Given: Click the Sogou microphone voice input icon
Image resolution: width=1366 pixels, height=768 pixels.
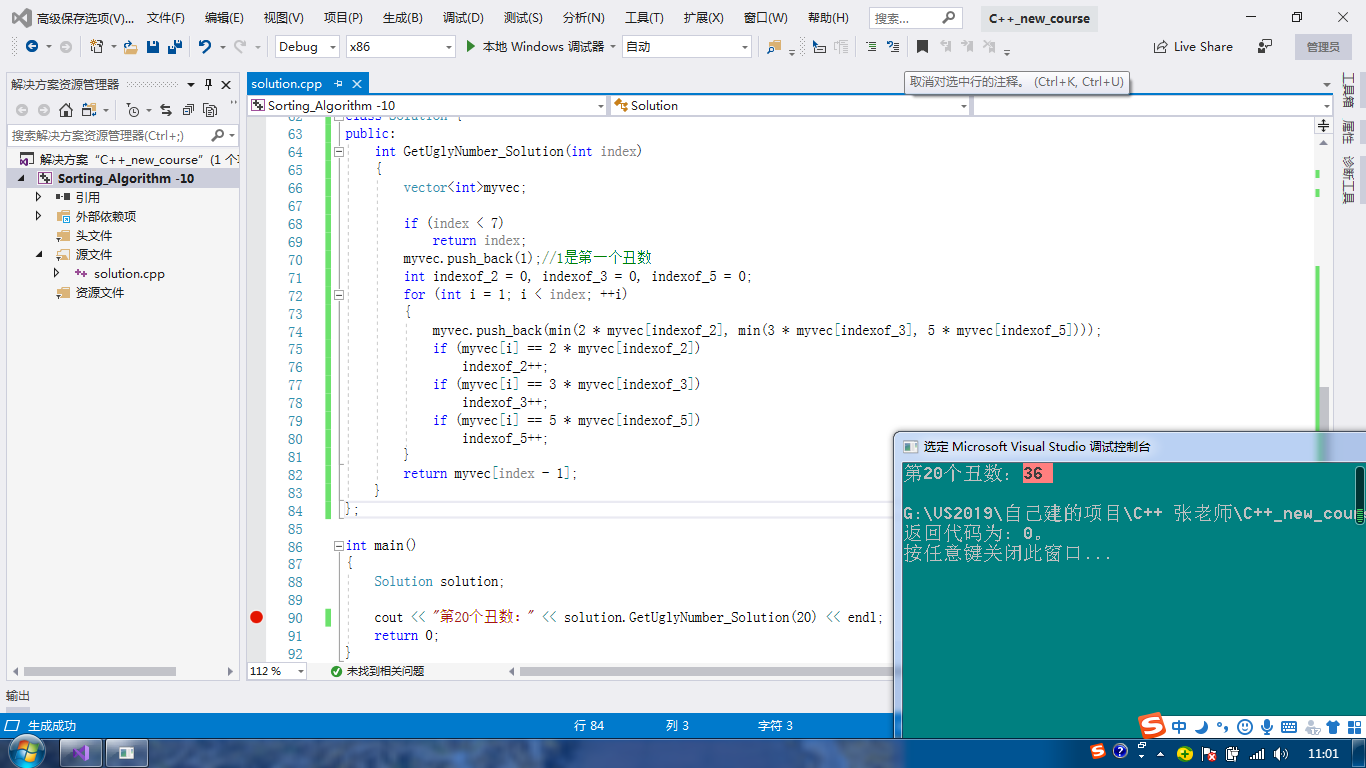Looking at the screenshot, I should 1267,727.
